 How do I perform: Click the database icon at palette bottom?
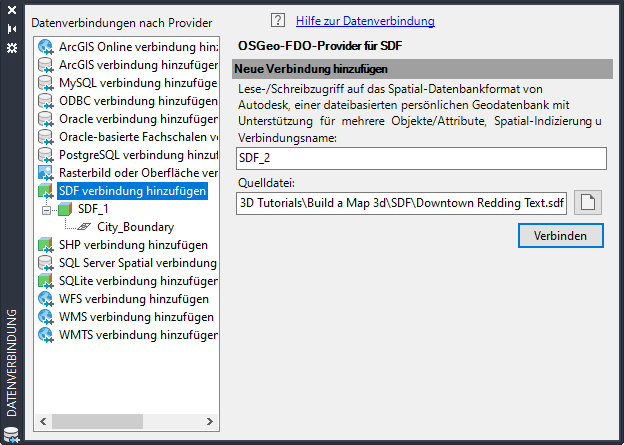[11, 435]
